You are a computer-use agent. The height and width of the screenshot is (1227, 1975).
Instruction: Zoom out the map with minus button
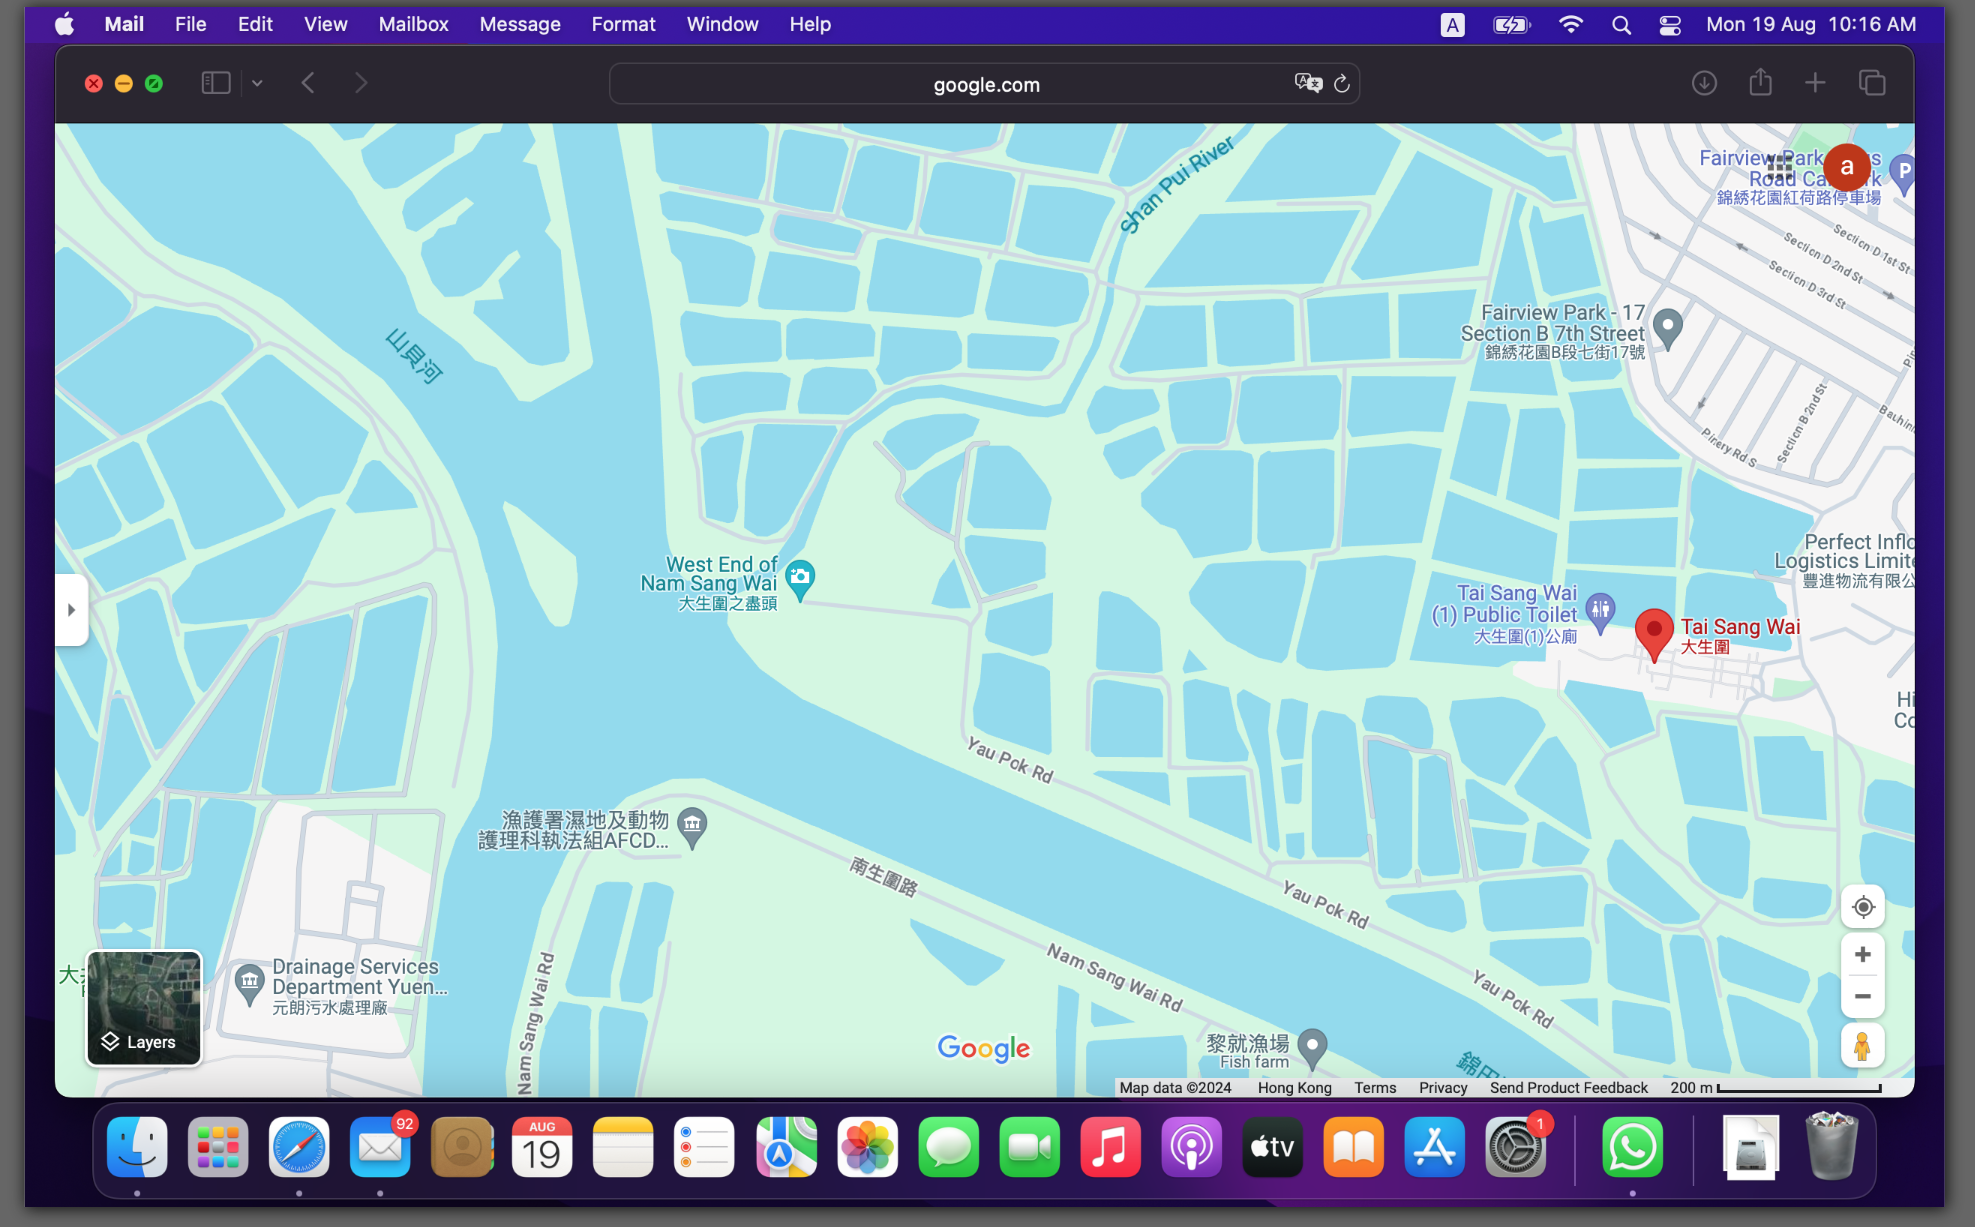[x=1862, y=996]
